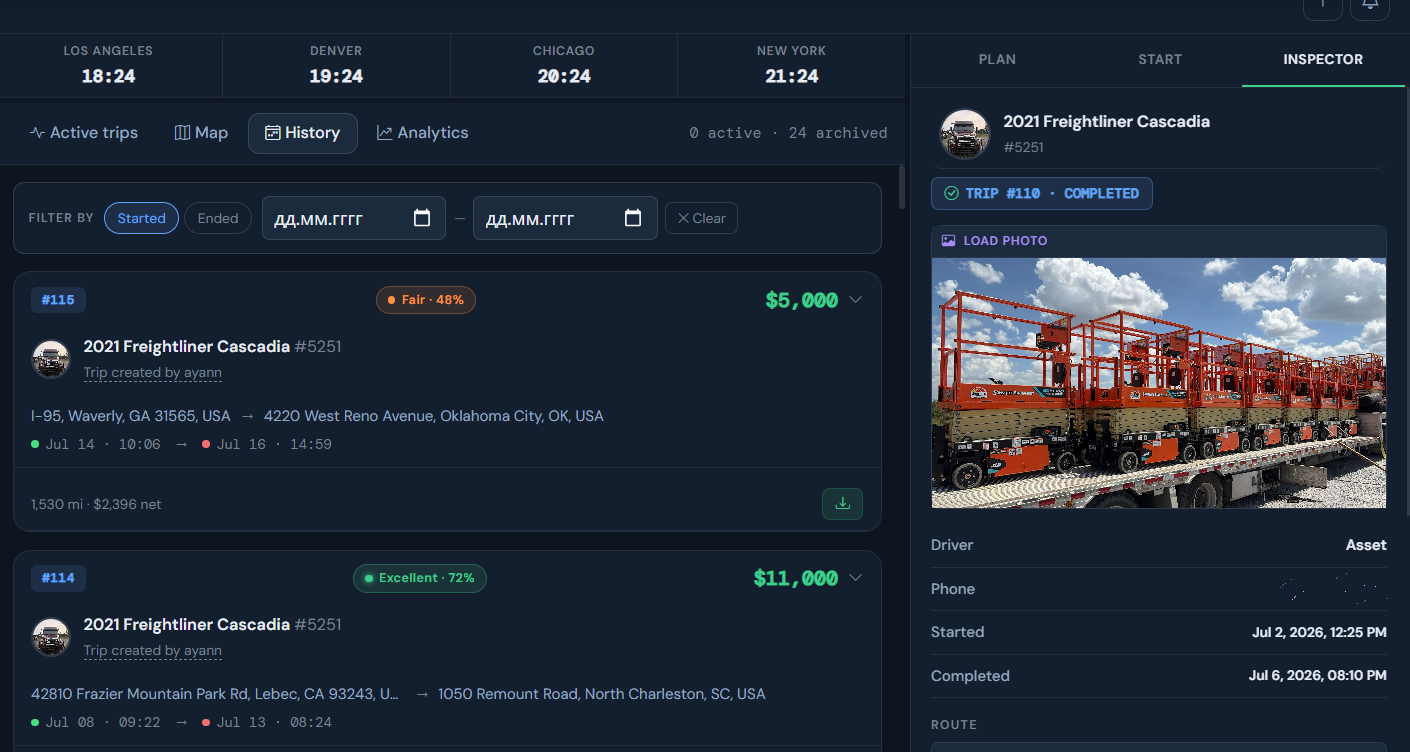Click '1,530 mi · $2,396 net' text
Viewport: 1410px width, 752px height.
pos(96,505)
